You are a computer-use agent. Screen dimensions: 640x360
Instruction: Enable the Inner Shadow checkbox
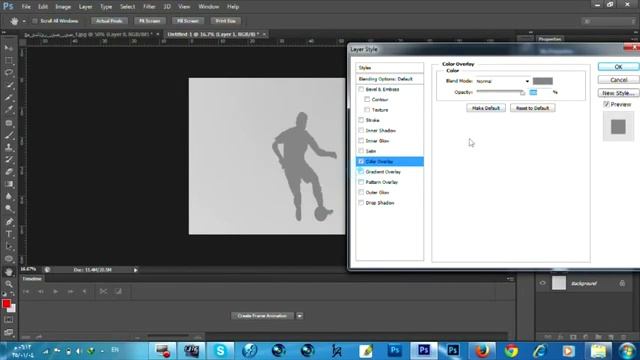pos(361,130)
